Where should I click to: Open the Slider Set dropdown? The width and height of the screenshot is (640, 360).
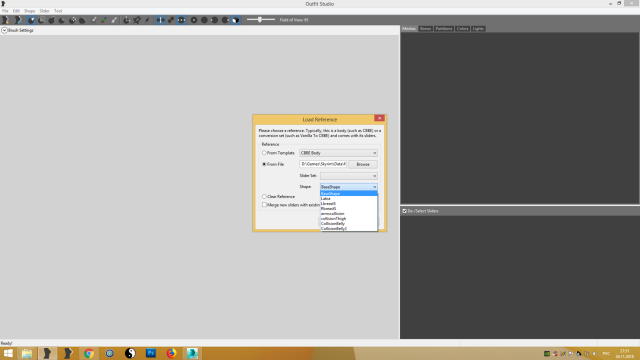[x=349, y=176]
